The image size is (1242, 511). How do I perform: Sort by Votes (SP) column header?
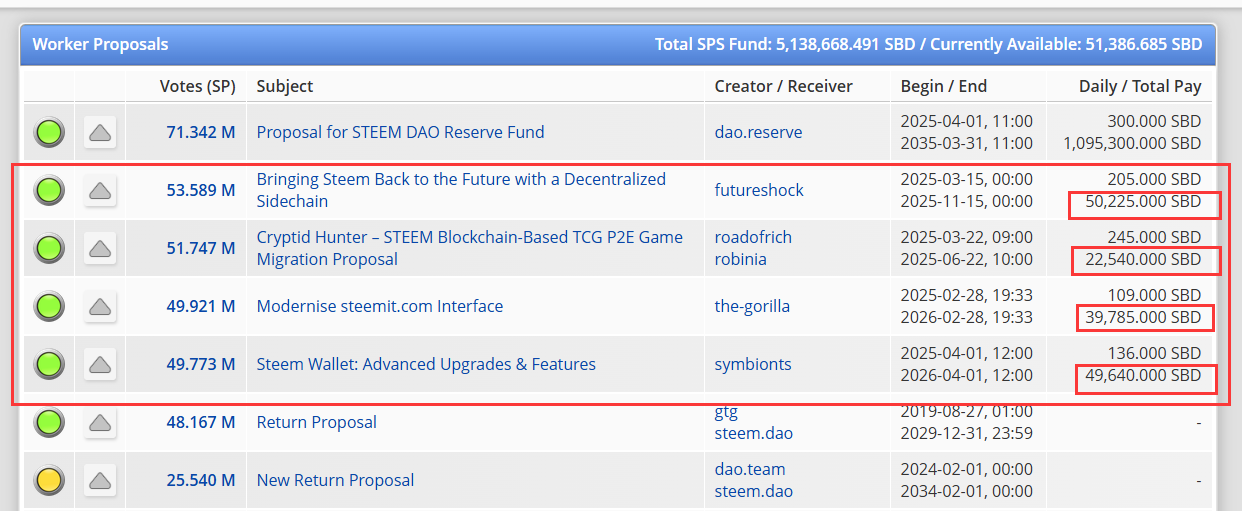coord(198,86)
